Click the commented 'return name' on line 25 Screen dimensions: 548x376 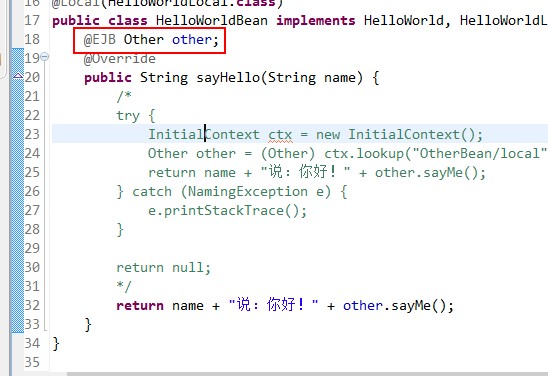click(x=192, y=173)
